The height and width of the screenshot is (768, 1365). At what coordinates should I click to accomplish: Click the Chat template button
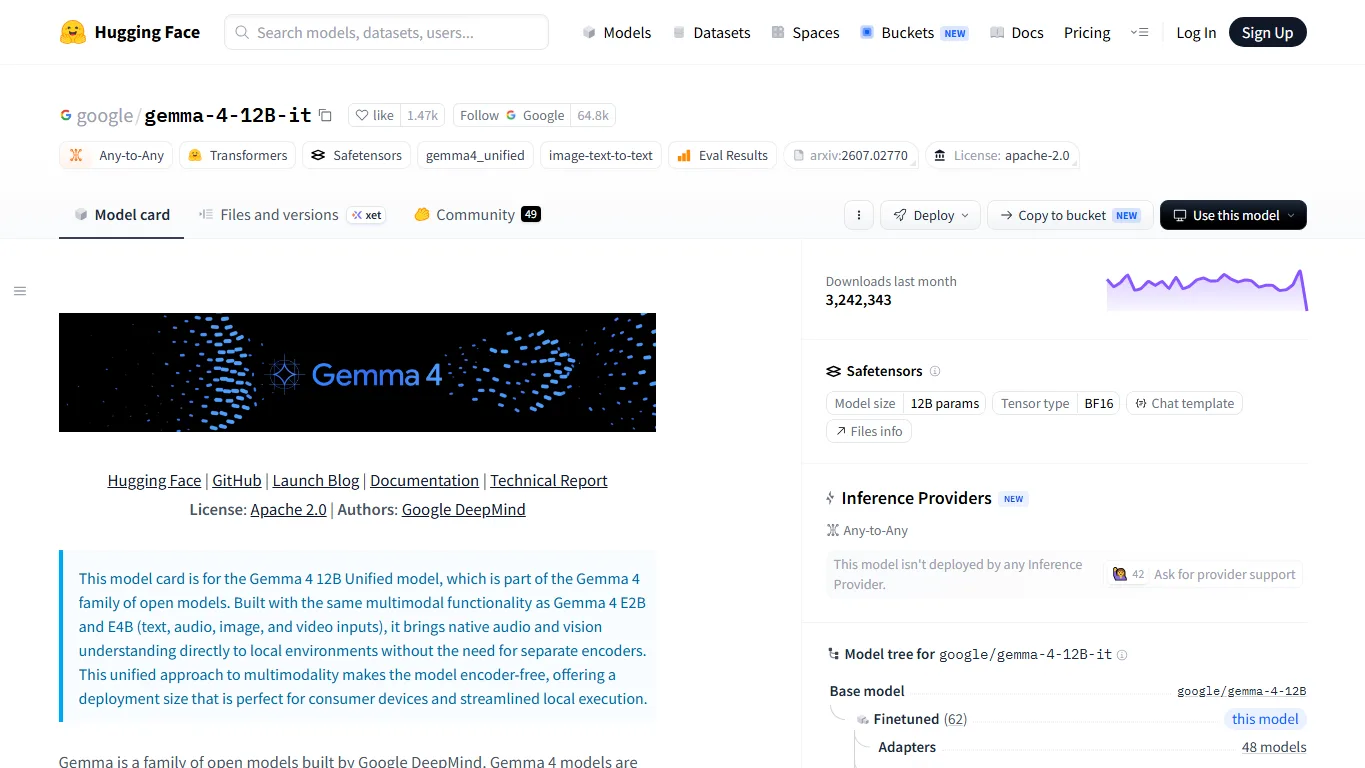click(x=1184, y=403)
